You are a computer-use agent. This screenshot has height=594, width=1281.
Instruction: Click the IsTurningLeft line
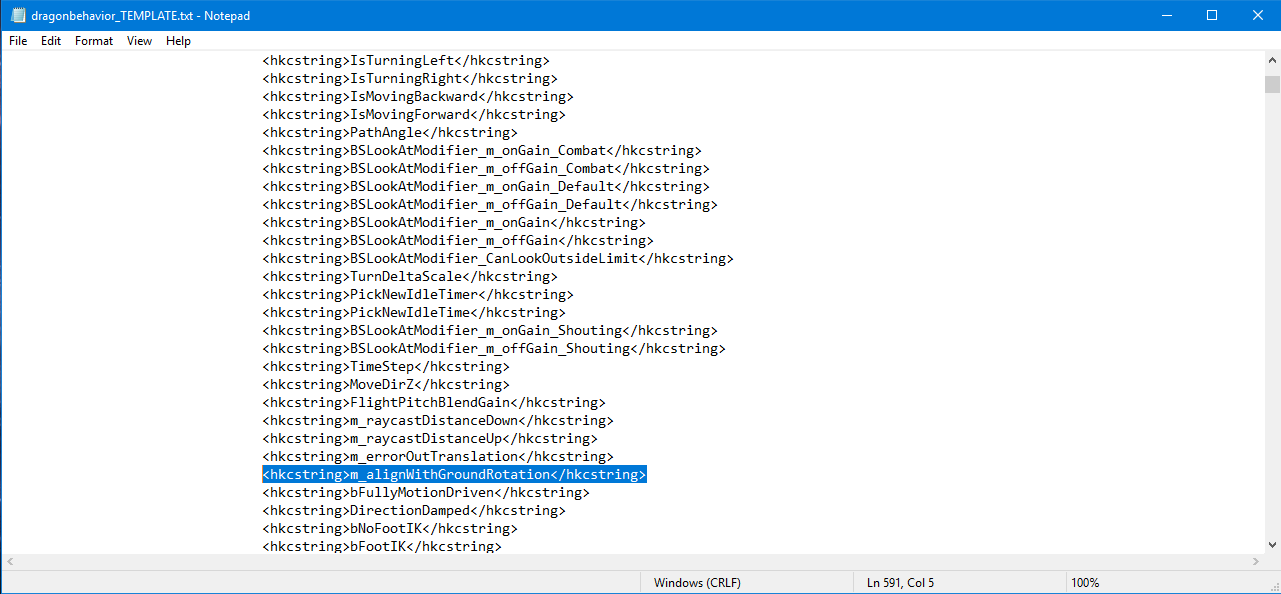(406, 61)
